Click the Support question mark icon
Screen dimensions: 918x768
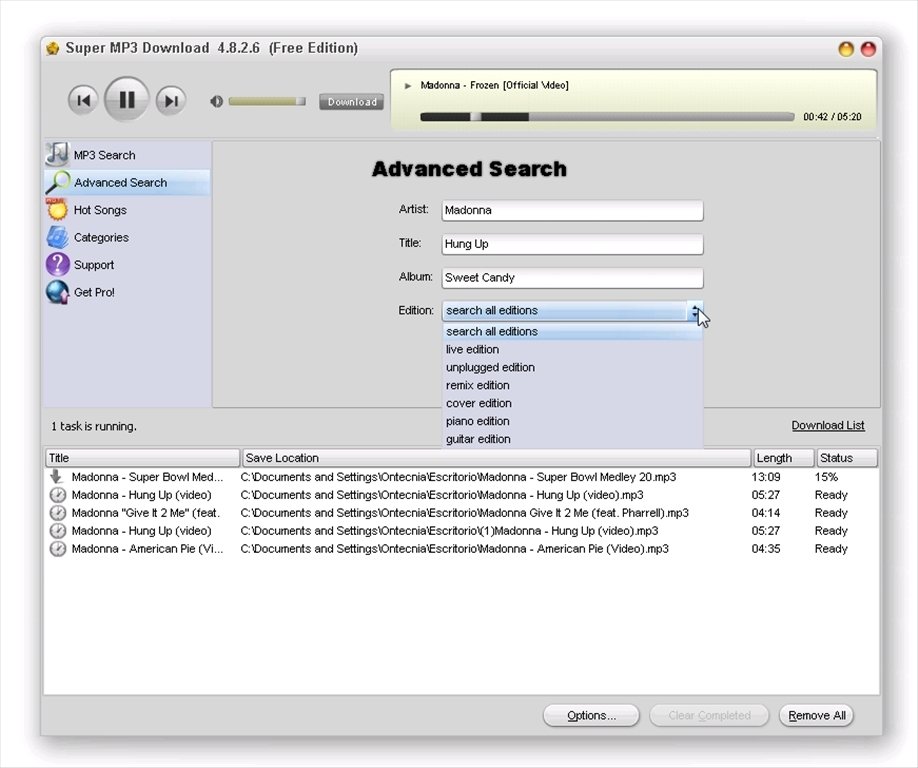57,265
